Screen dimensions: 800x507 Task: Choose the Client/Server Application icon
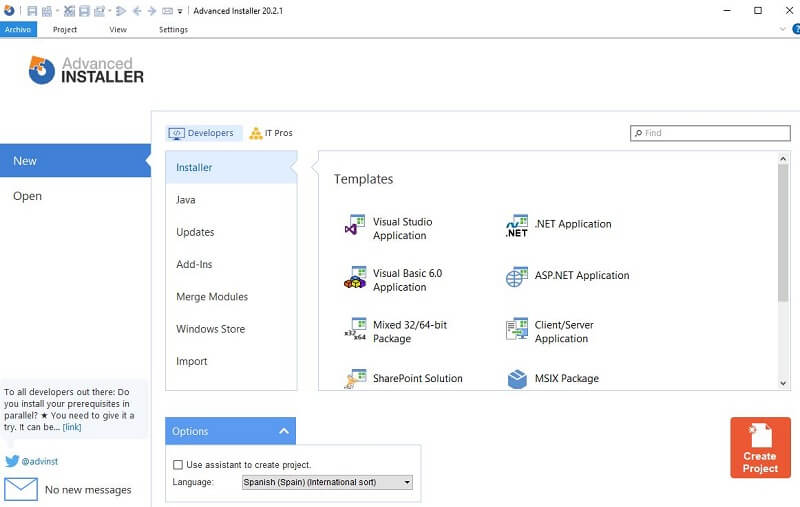[517, 329]
